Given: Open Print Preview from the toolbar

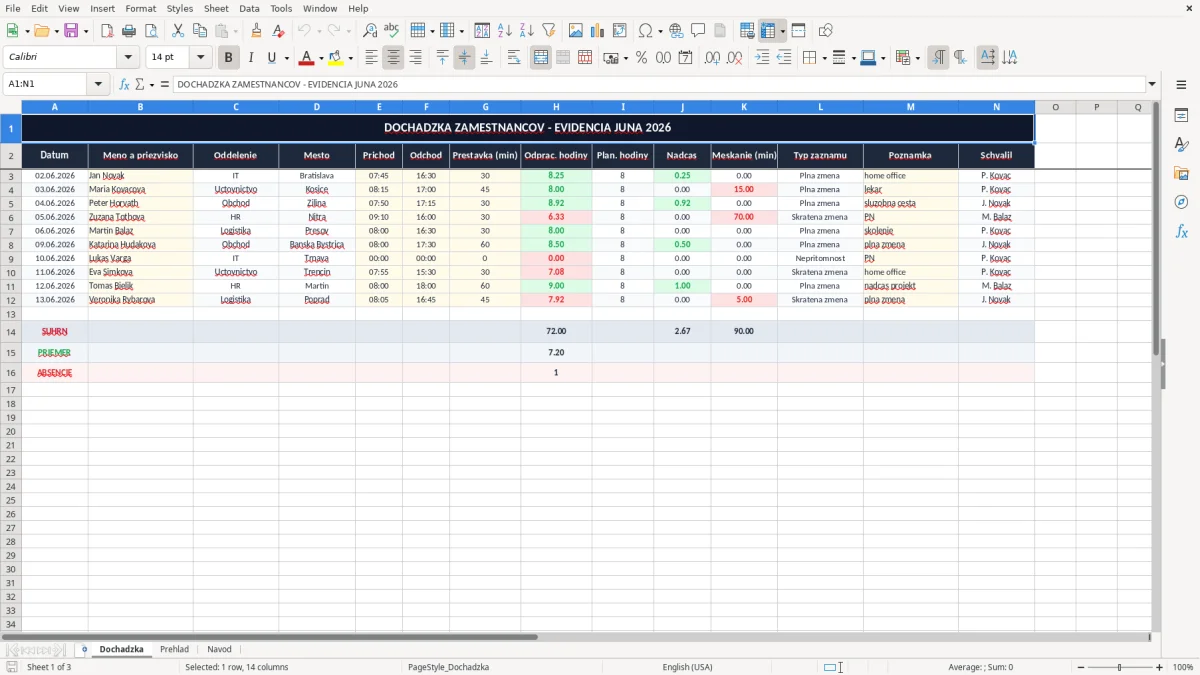Looking at the screenshot, I should pos(151,31).
